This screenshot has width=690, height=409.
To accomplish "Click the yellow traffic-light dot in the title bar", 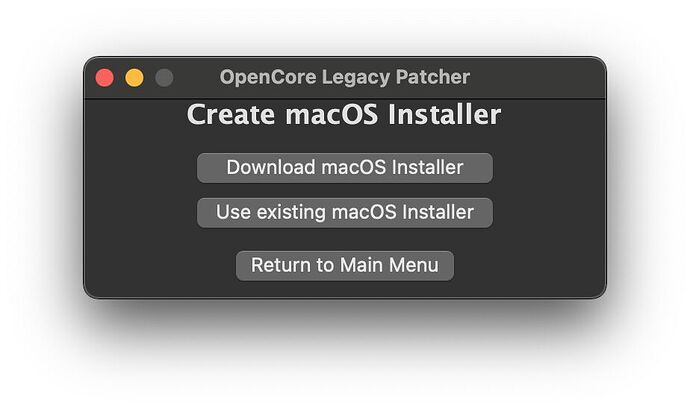I will (134, 78).
